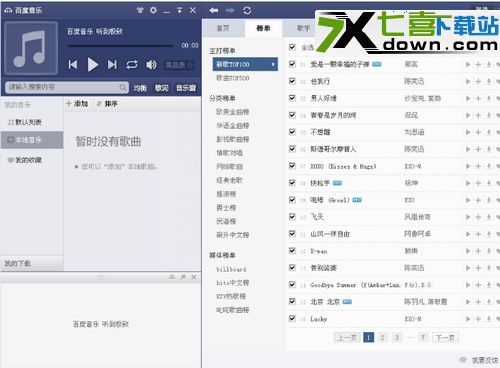
Task: Open the 华语金曲榜 chart
Action: [233, 126]
